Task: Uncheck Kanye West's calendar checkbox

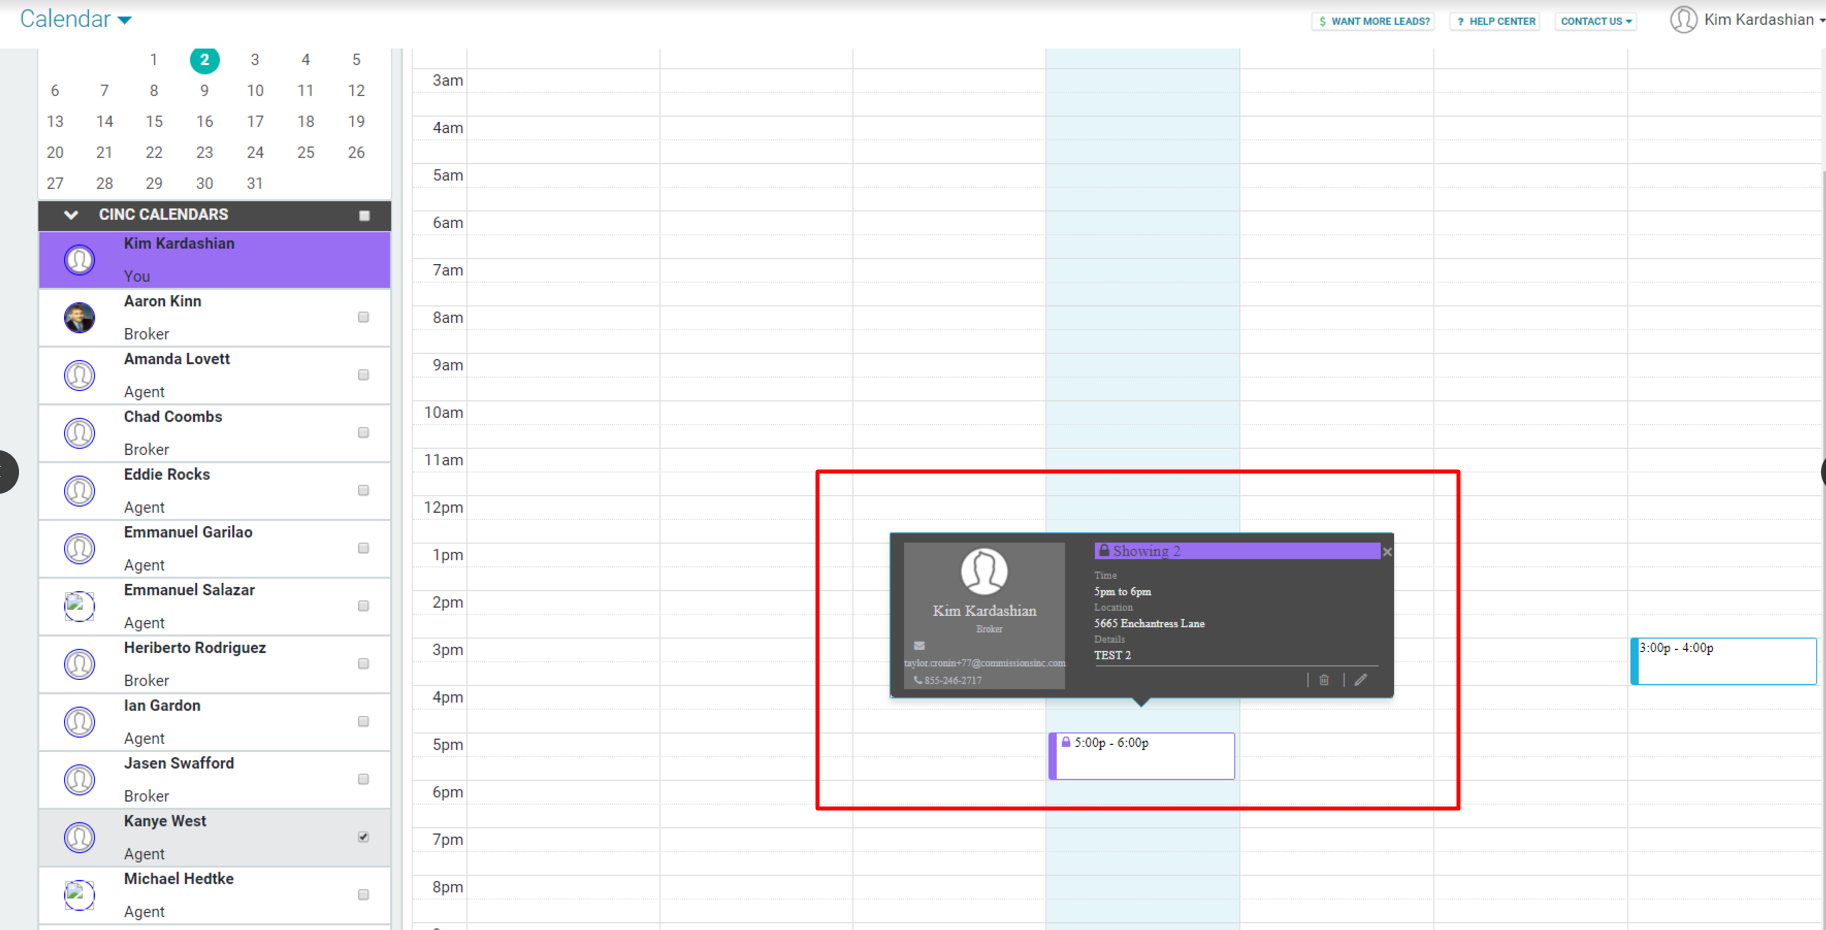Action: point(363,837)
